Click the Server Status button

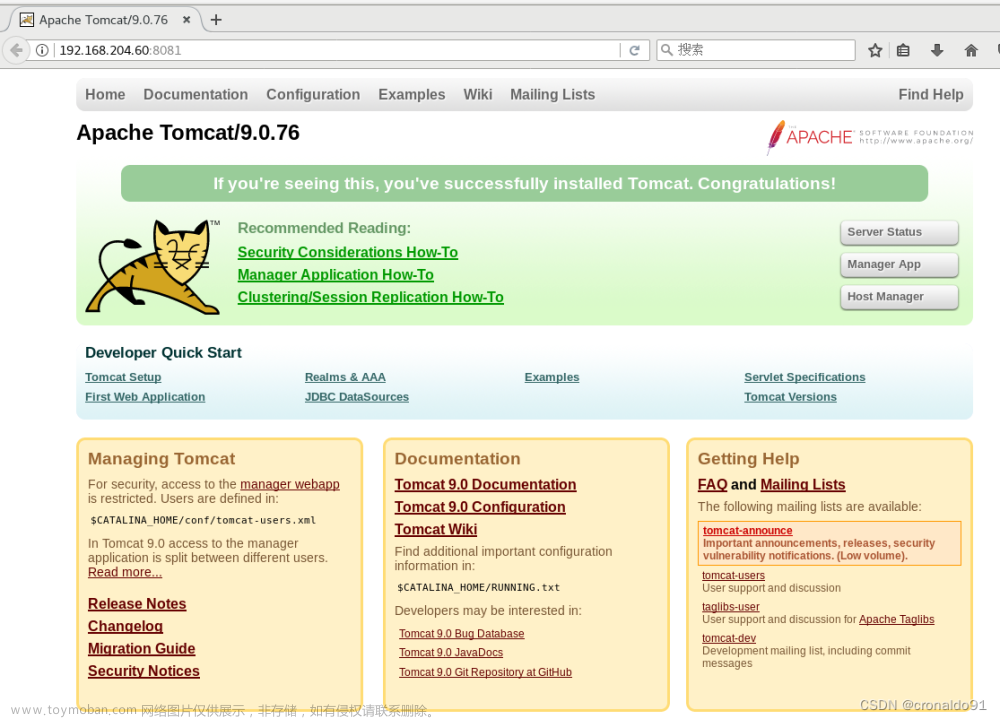coord(899,232)
